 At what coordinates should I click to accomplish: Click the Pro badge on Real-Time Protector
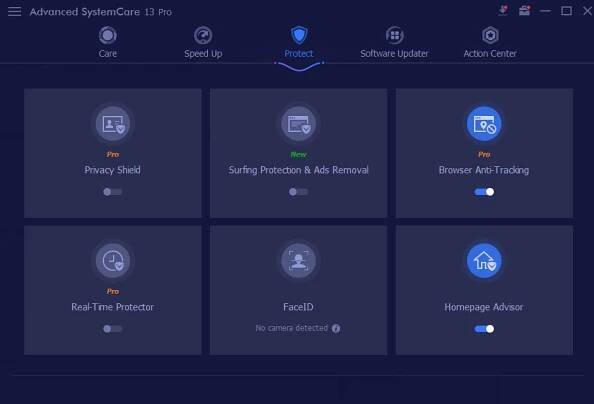pos(113,291)
